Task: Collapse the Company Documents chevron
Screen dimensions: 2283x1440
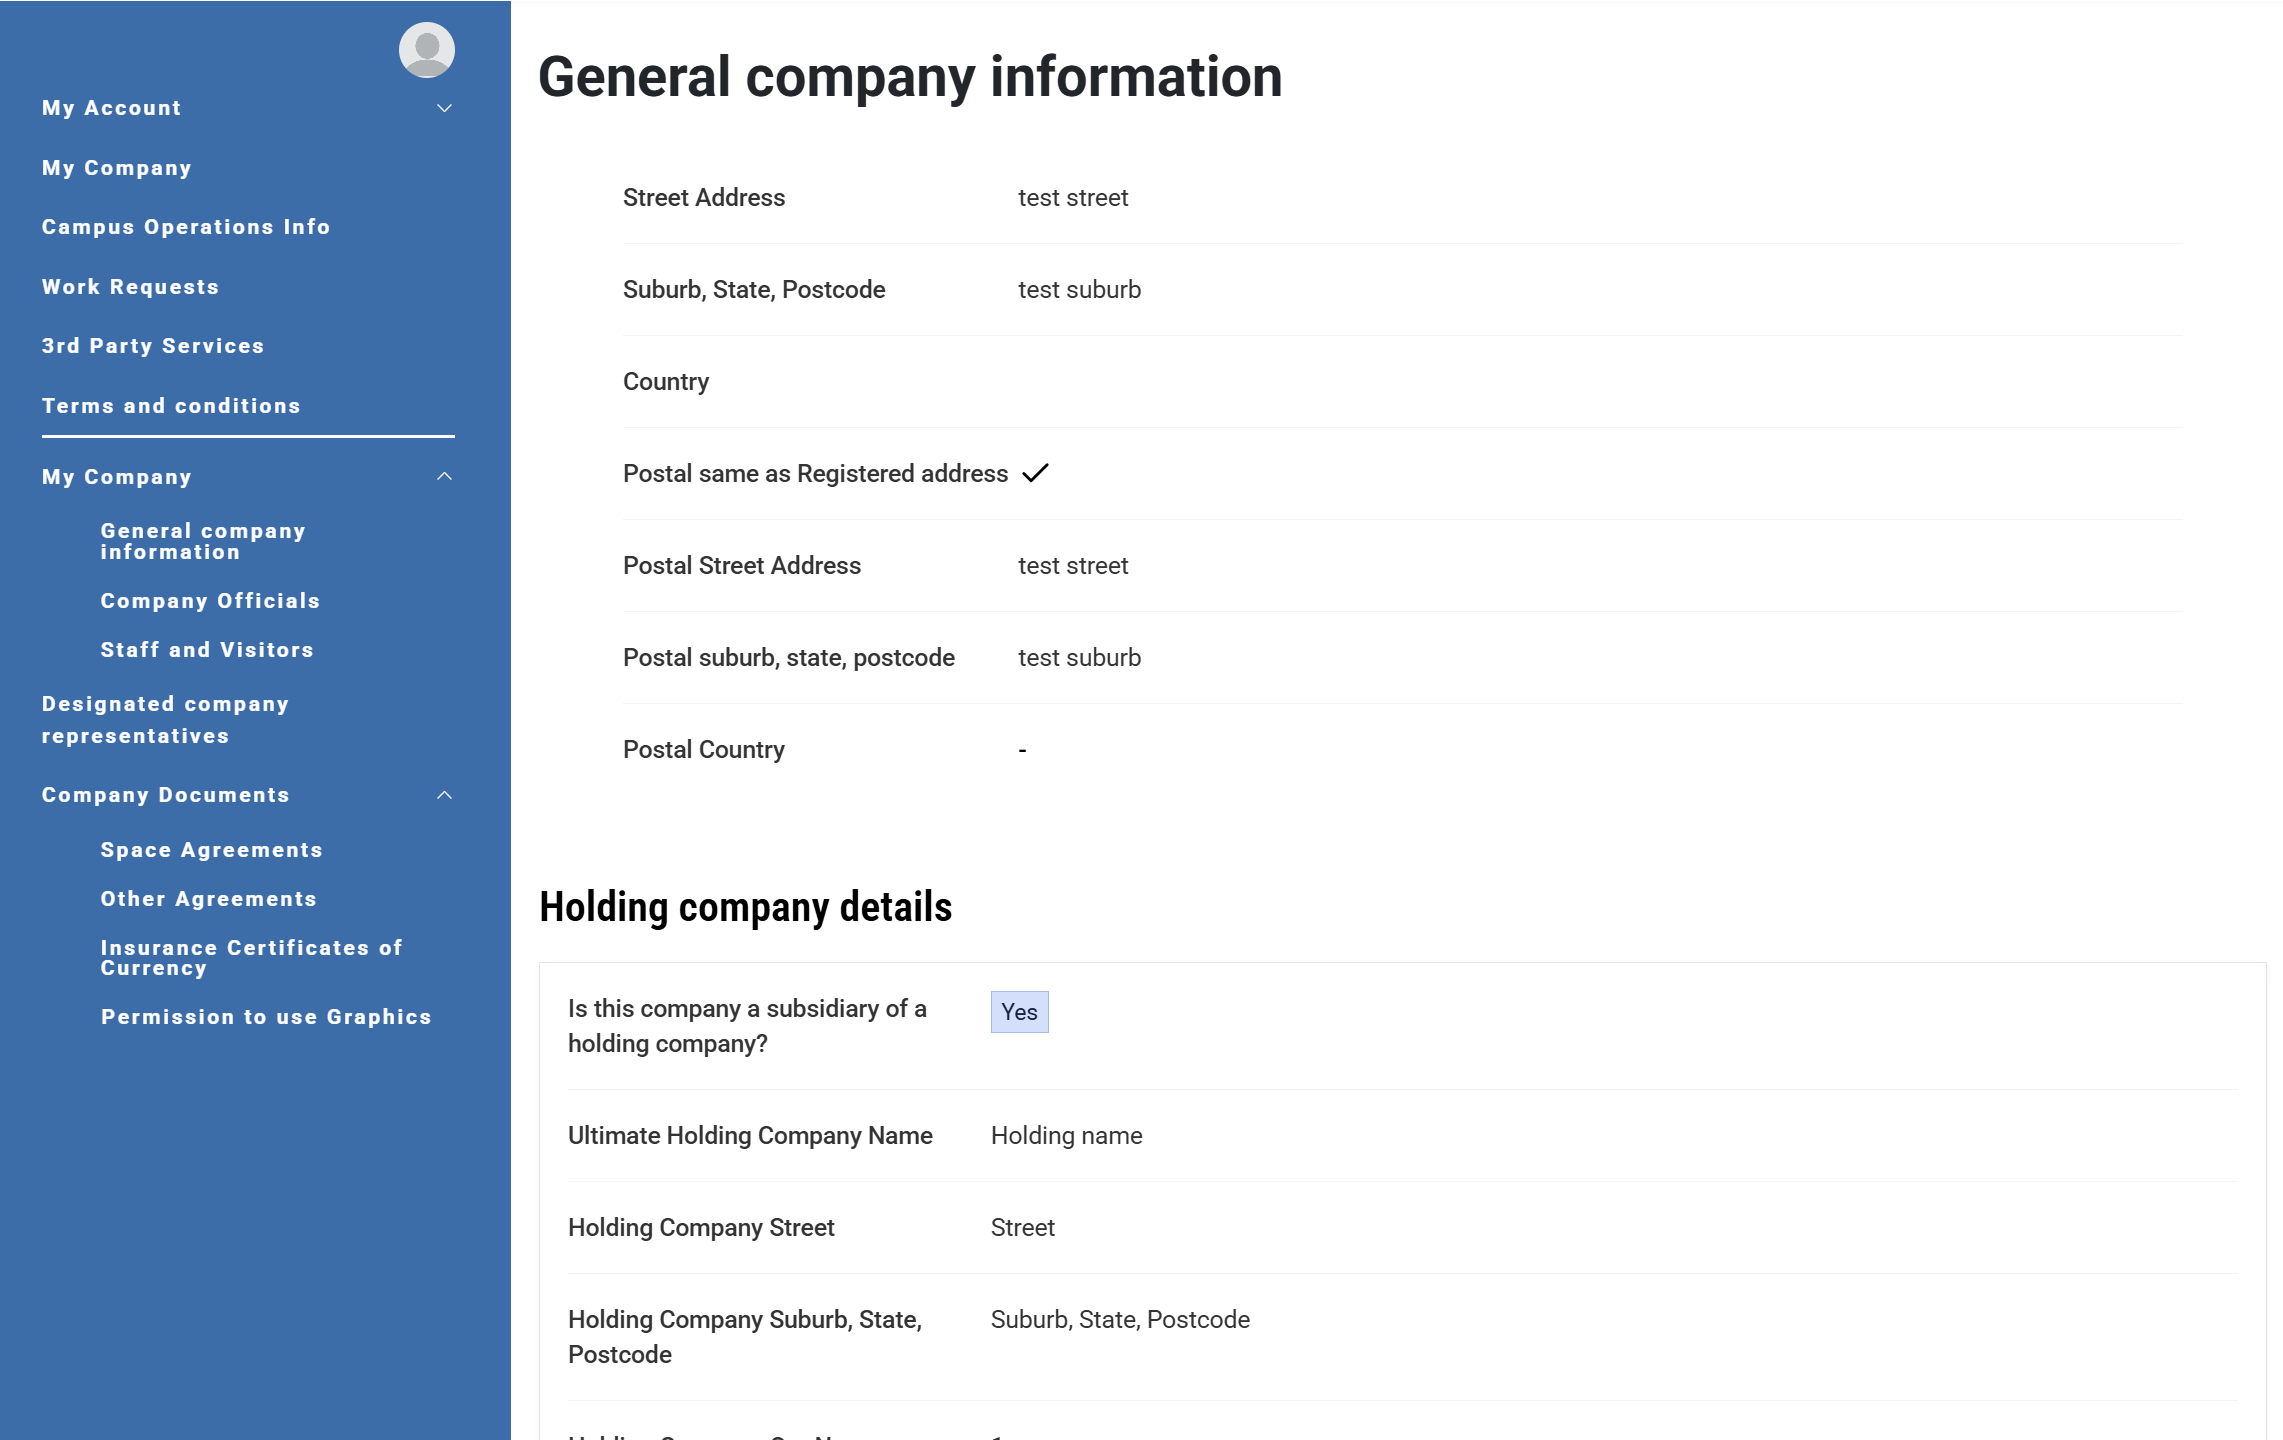Action: (445, 795)
